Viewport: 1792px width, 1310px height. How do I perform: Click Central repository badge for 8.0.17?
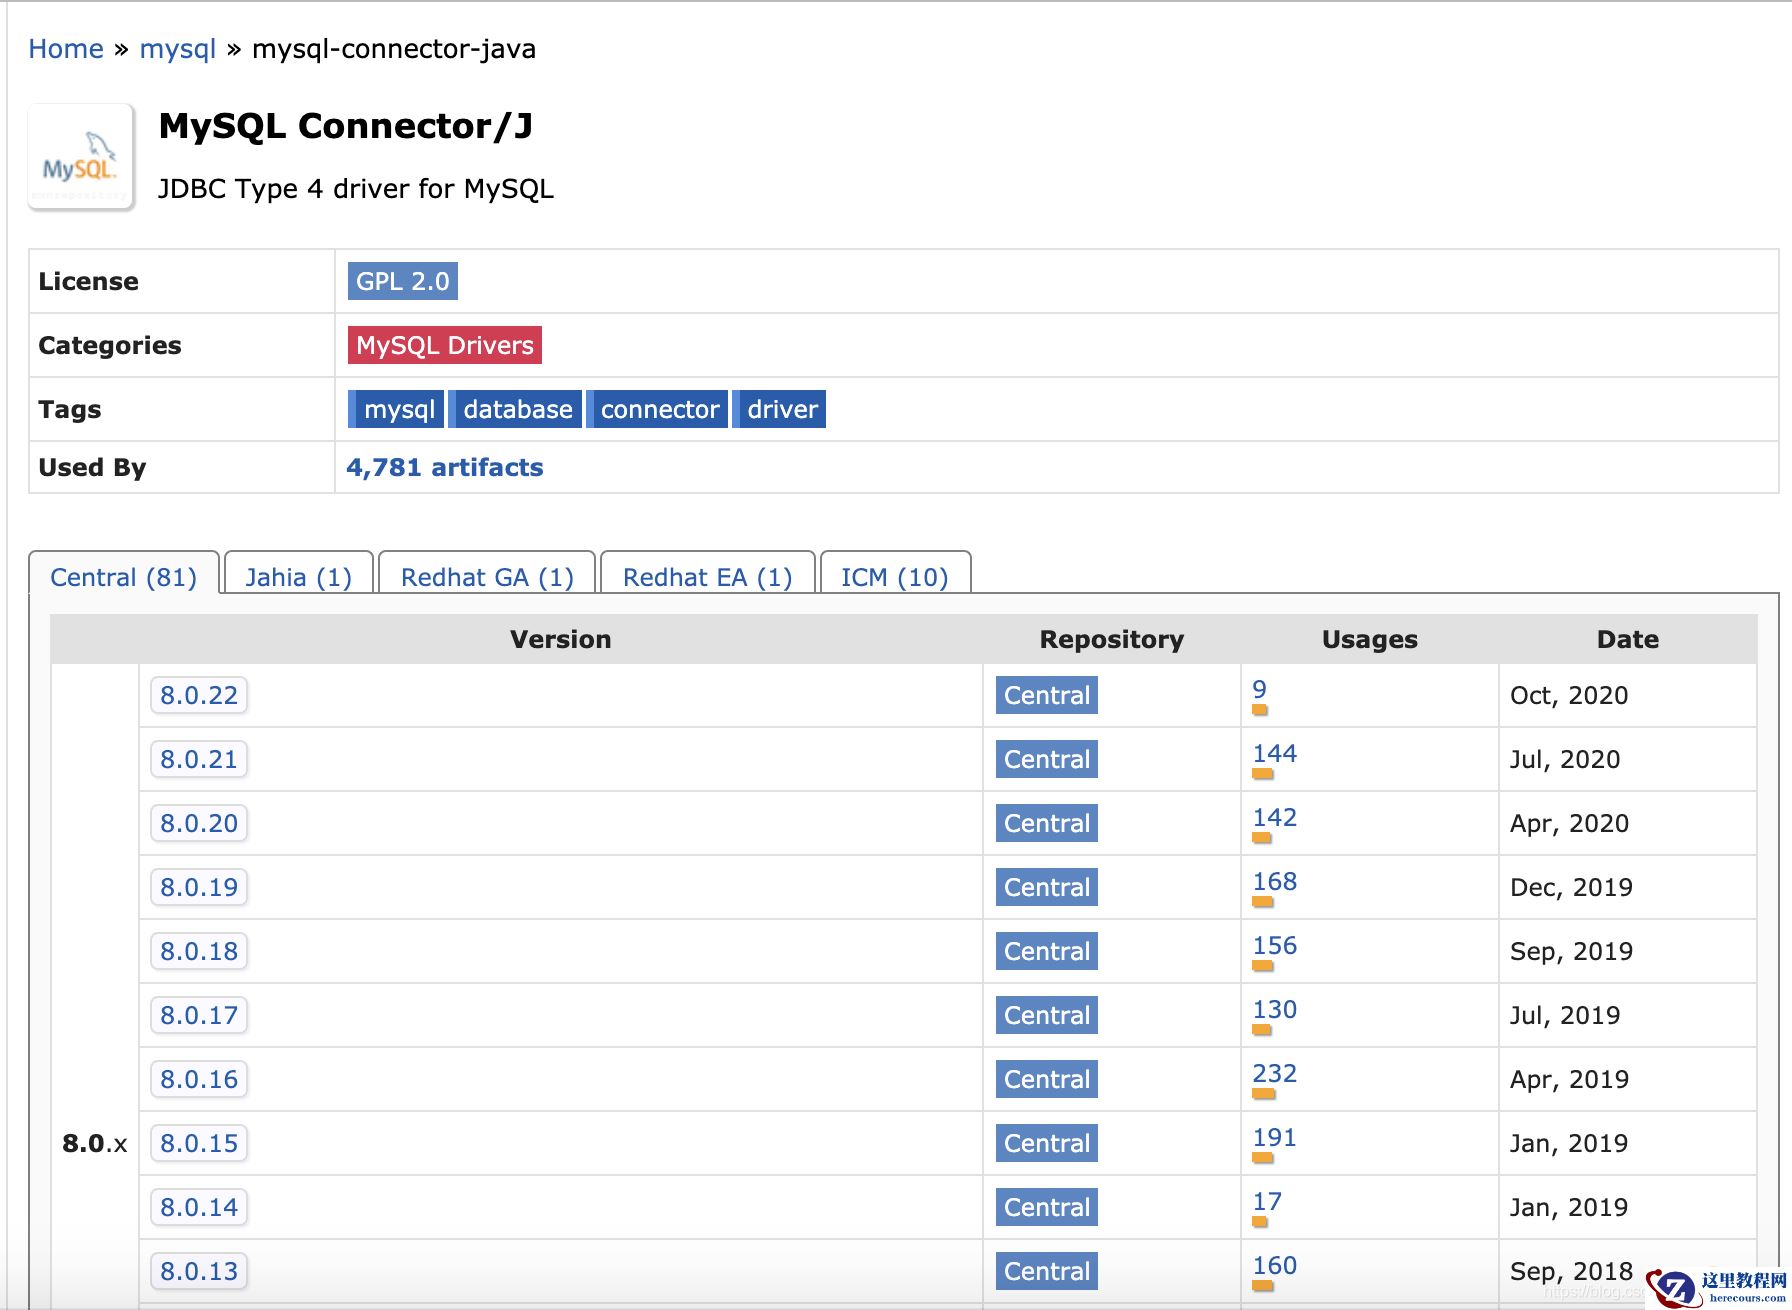click(1047, 1015)
